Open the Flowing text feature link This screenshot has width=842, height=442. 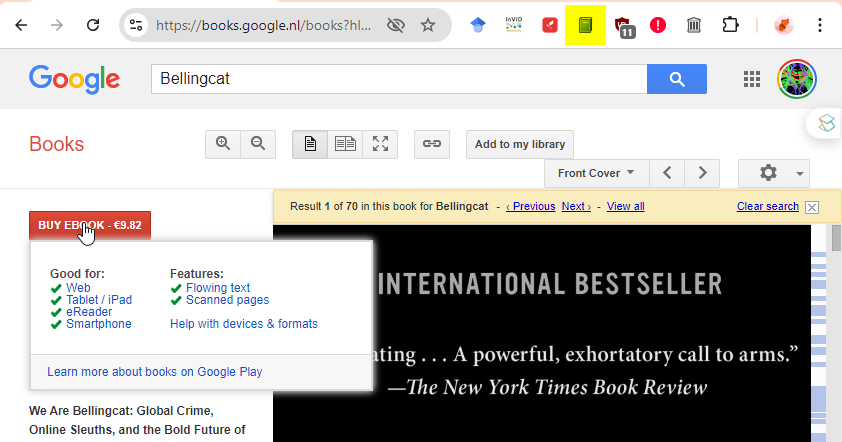click(218, 288)
